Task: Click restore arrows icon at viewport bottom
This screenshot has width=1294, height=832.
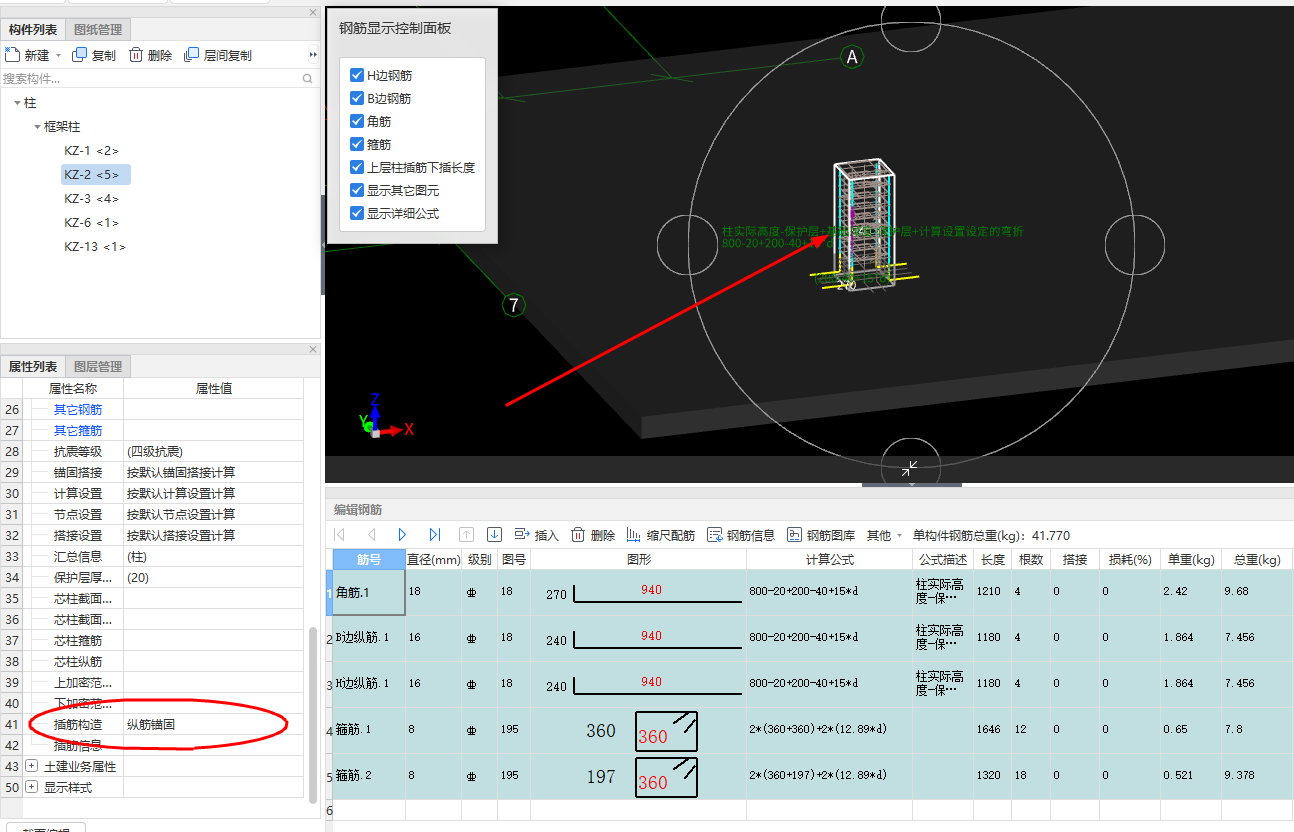Action: click(910, 468)
